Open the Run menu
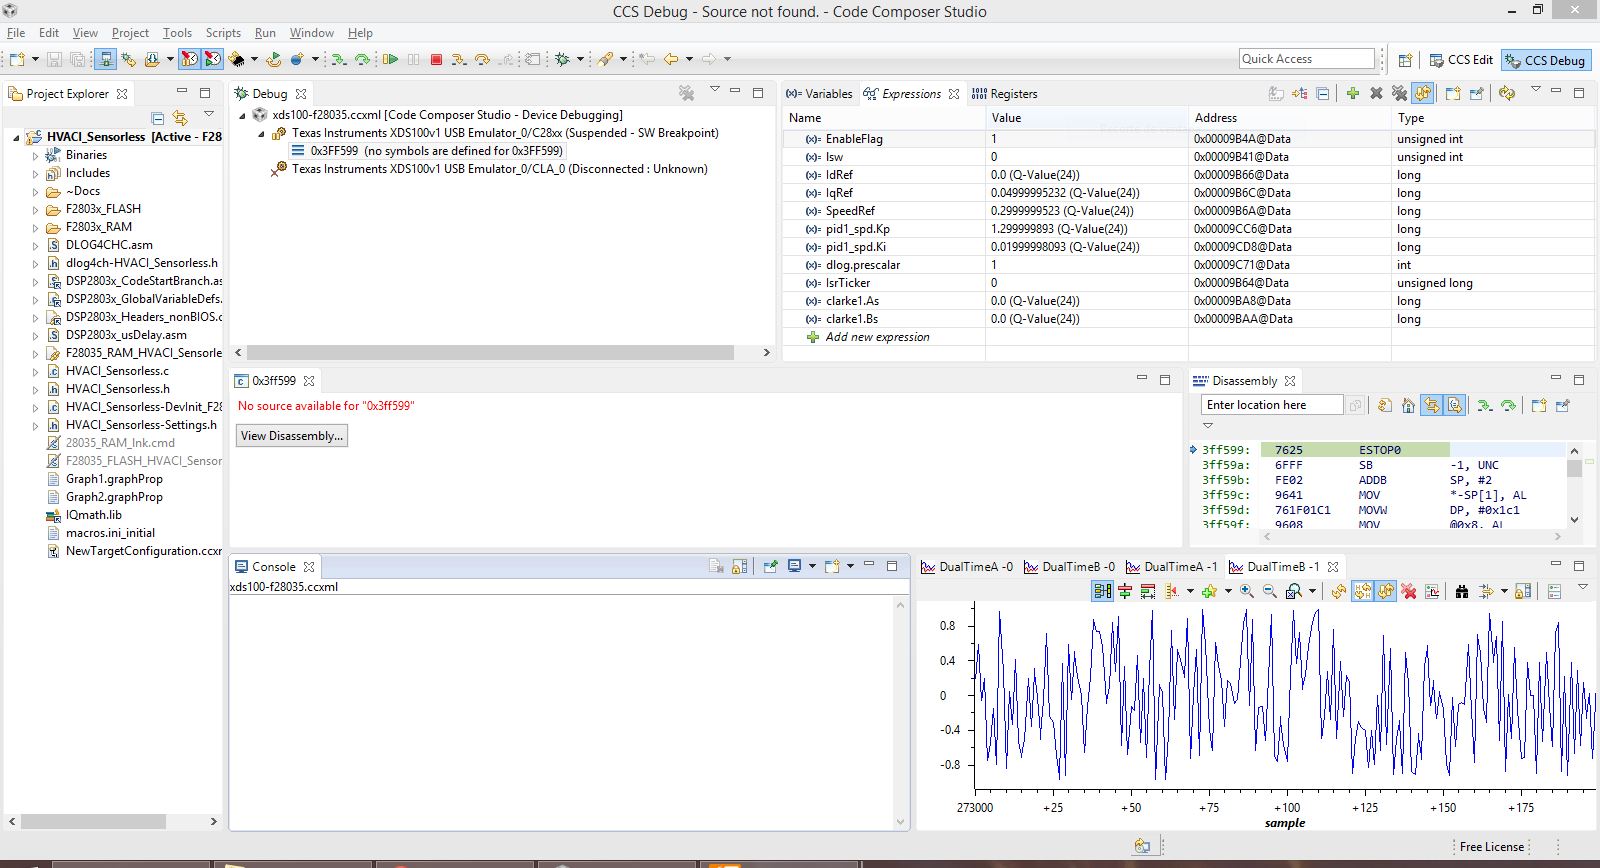The height and width of the screenshot is (868, 1600). [265, 33]
